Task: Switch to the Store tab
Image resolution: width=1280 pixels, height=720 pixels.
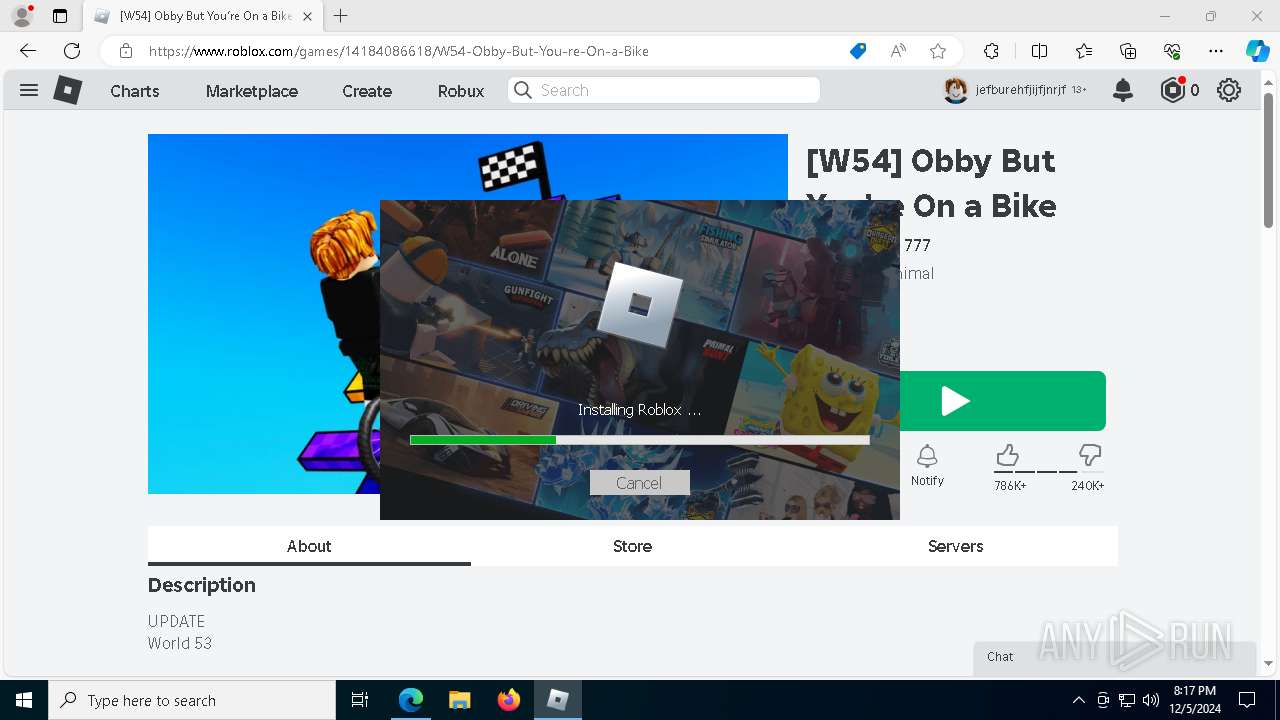Action: click(x=632, y=546)
